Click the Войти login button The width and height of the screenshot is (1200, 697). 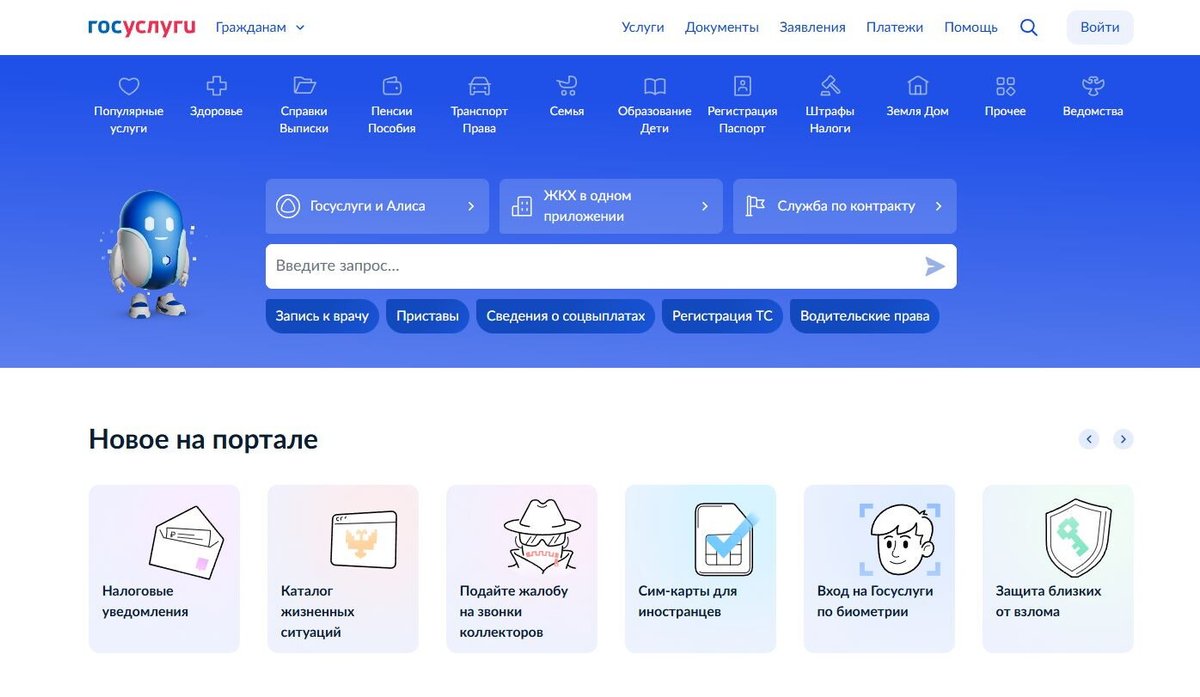click(x=1100, y=28)
